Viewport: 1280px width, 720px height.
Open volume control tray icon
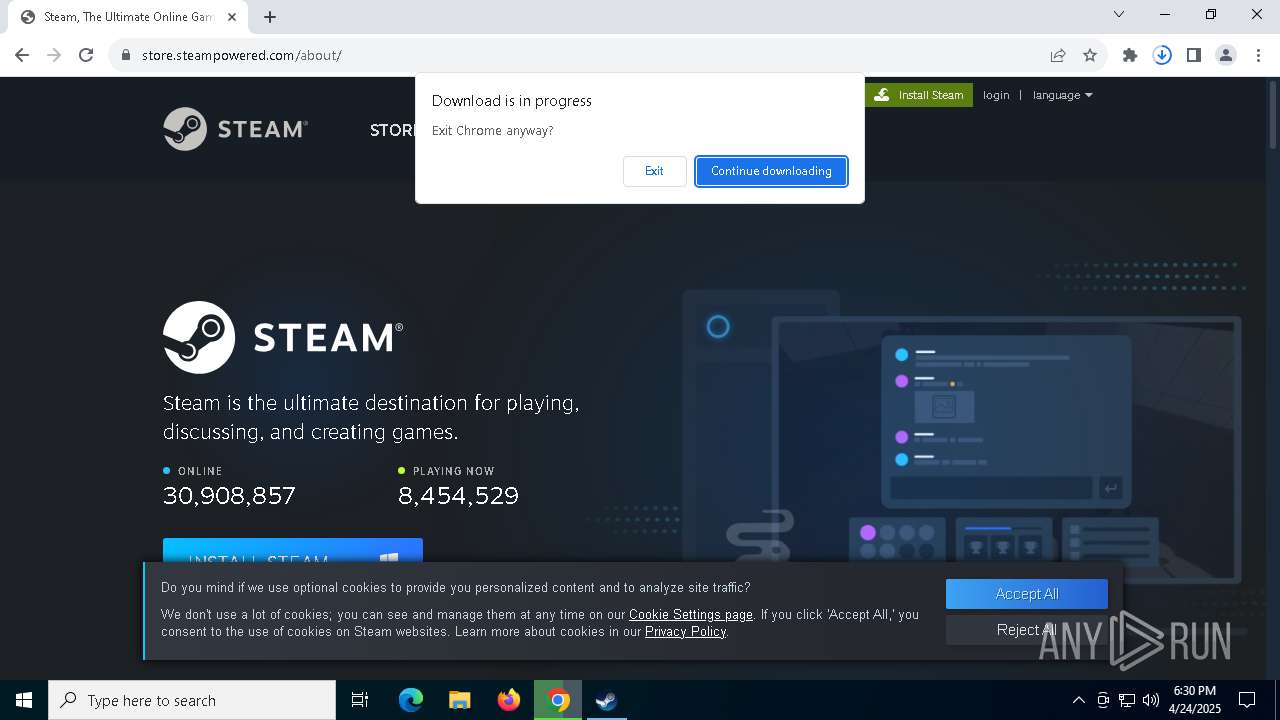1151,700
